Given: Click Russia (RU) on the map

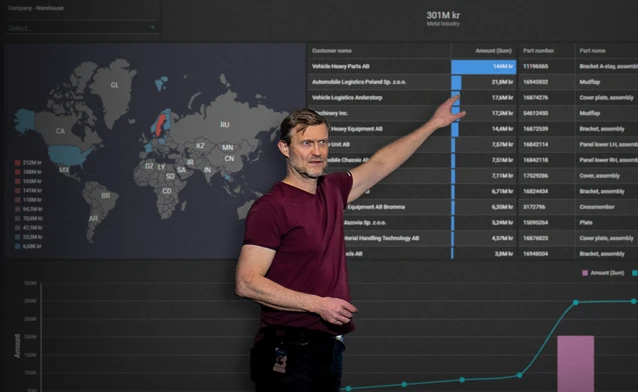Looking at the screenshot, I should point(225,125).
